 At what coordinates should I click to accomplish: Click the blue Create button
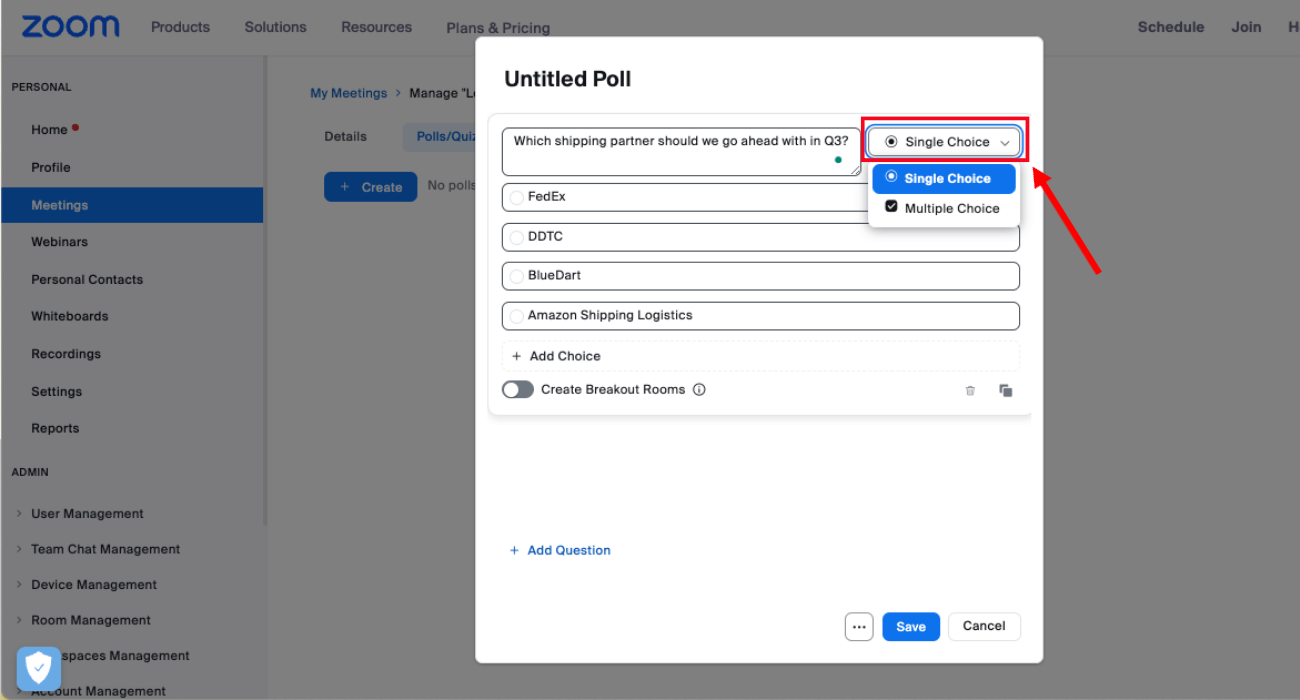click(370, 187)
